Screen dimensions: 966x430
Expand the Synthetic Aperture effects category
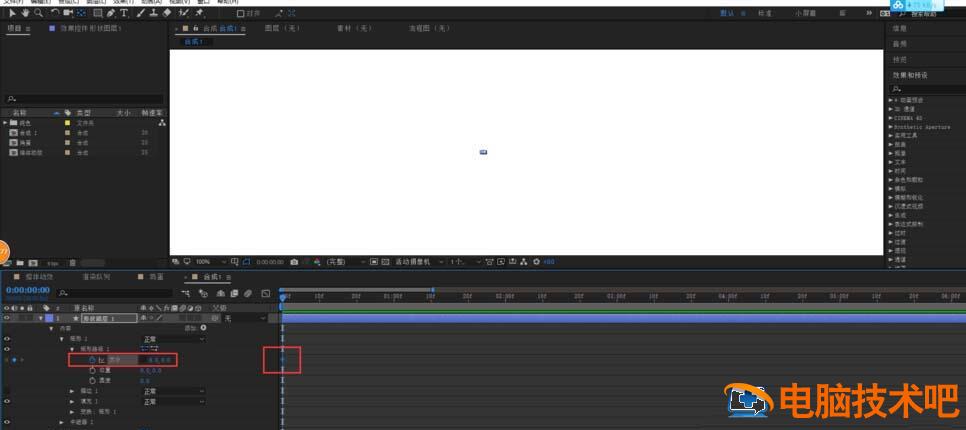pyautogui.click(x=891, y=127)
